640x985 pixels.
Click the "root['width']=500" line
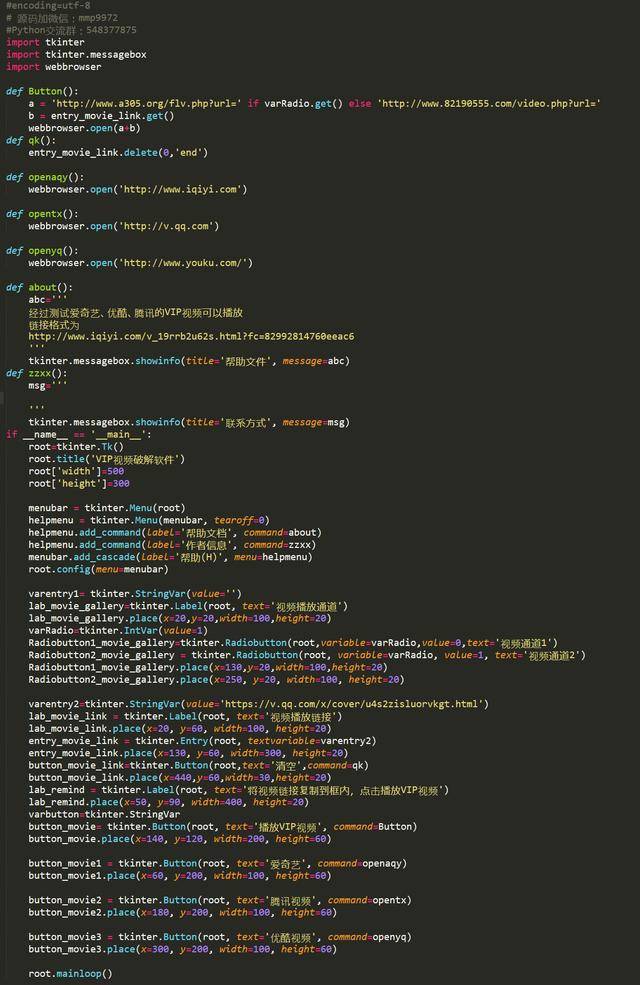coord(76,471)
